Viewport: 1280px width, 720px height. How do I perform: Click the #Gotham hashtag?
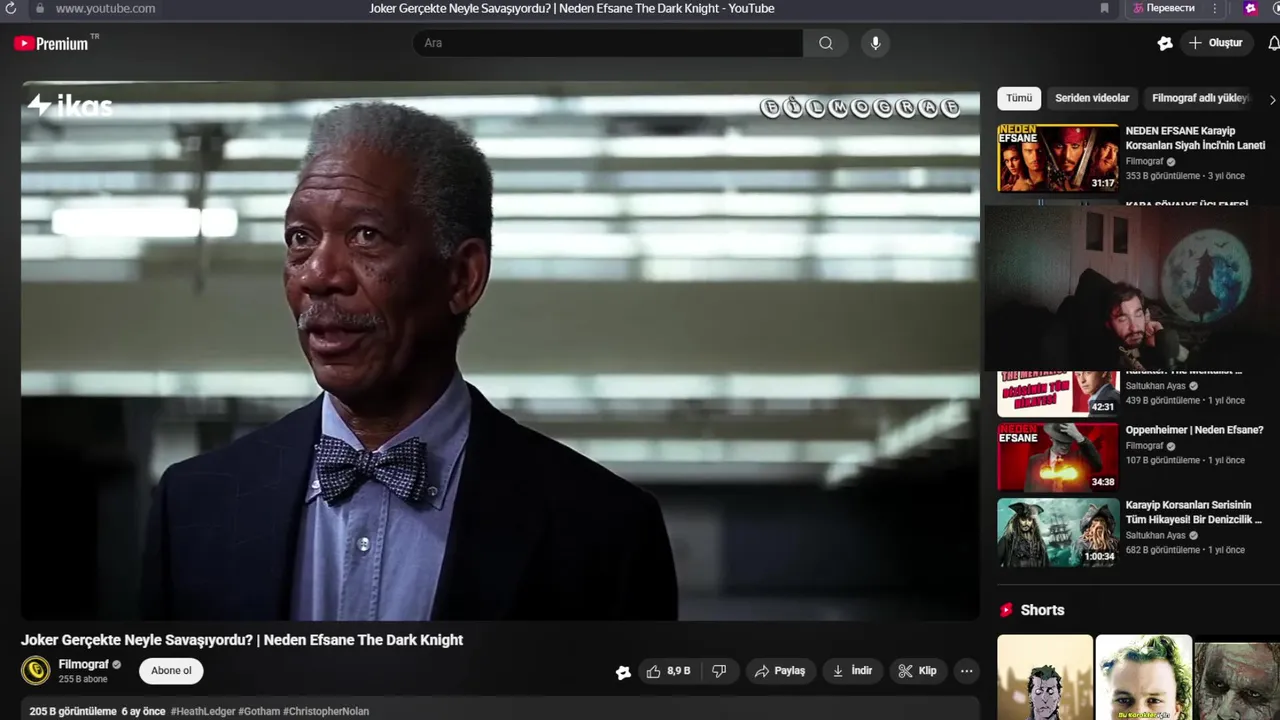pos(259,711)
